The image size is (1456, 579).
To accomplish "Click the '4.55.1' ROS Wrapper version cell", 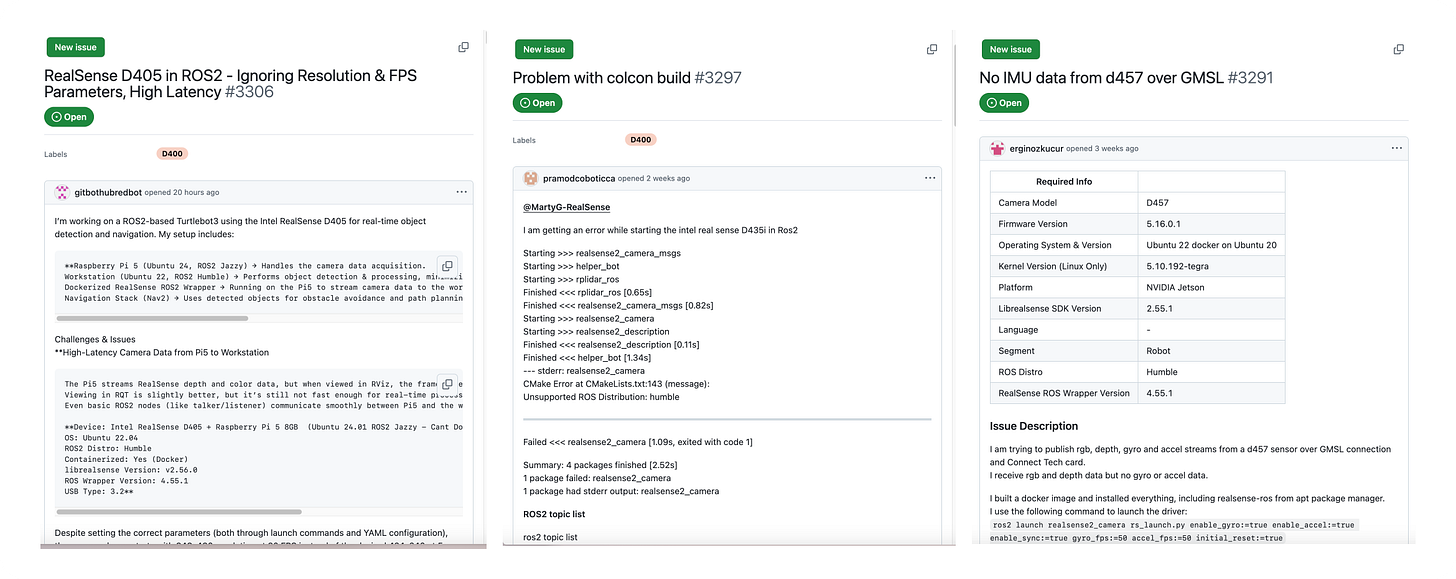I will pyautogui.click(x=1211, y=393).
